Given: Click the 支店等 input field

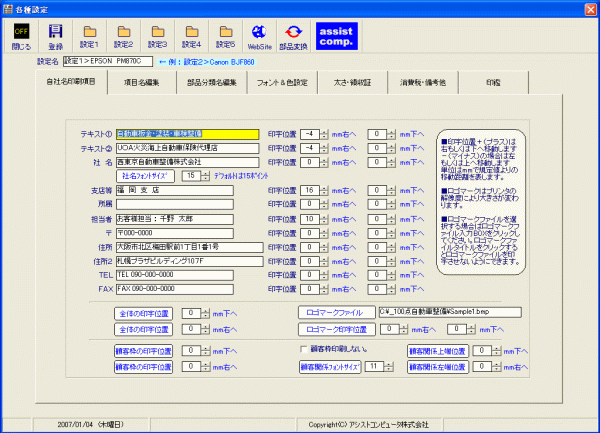Looking at the screenshot, I should tap(175, 190).
